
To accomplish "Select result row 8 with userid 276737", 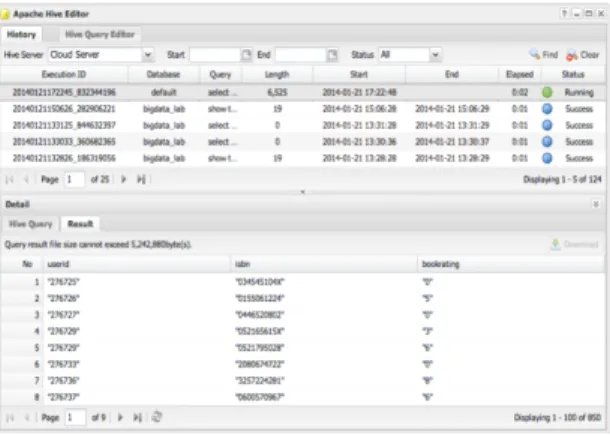I will [303, 397].
